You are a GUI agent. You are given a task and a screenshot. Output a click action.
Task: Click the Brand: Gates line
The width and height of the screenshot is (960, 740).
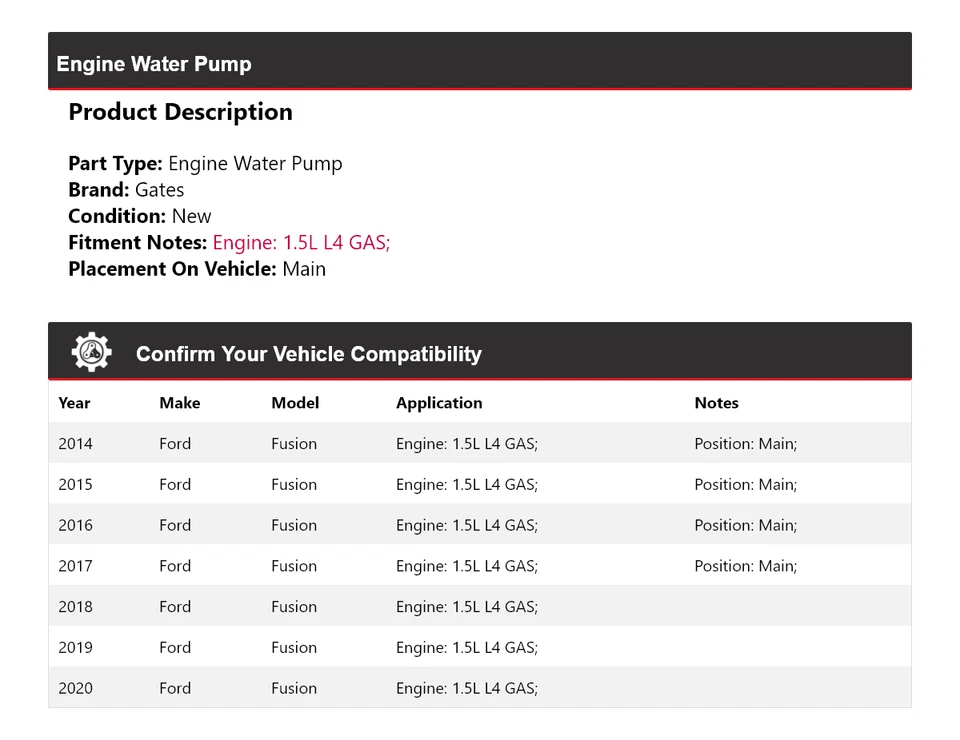click(x=126, y=190)
